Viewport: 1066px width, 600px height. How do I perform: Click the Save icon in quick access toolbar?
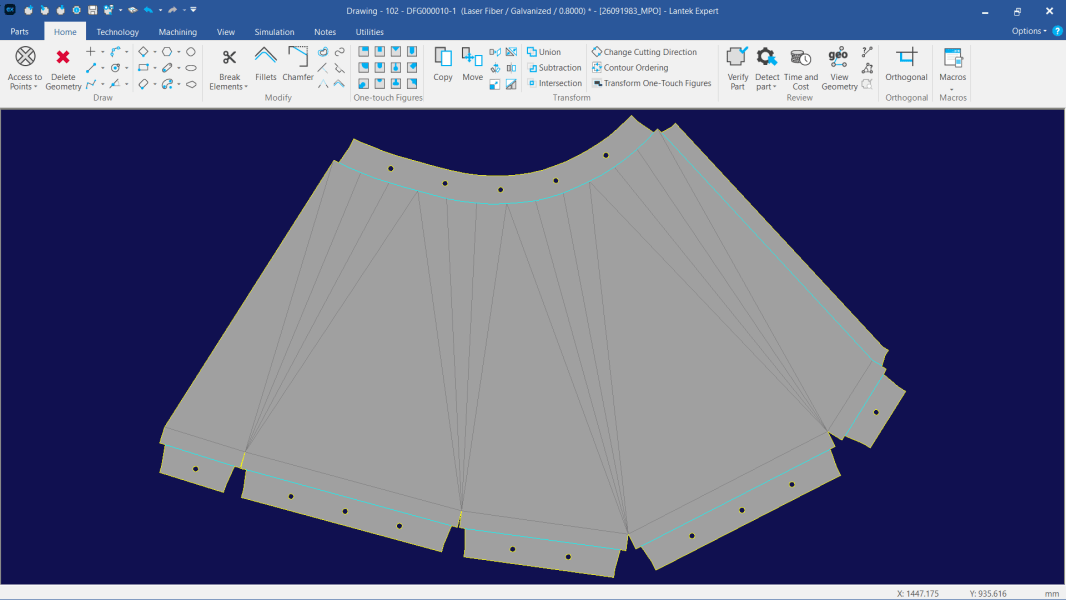(92, 10)
